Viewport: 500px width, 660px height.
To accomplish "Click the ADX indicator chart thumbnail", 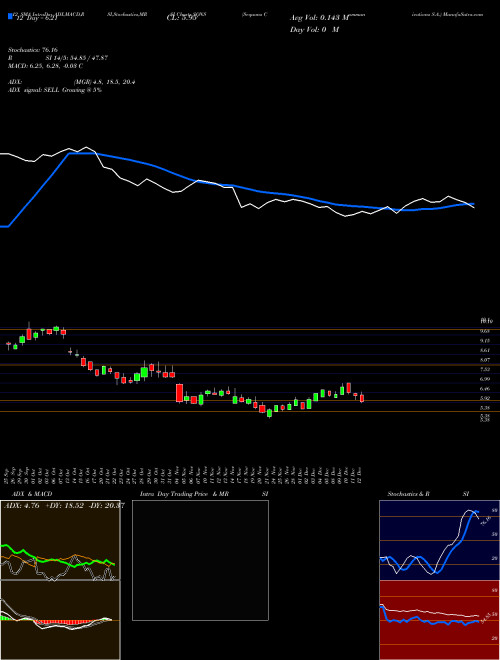I will click(x=60, y=540).
